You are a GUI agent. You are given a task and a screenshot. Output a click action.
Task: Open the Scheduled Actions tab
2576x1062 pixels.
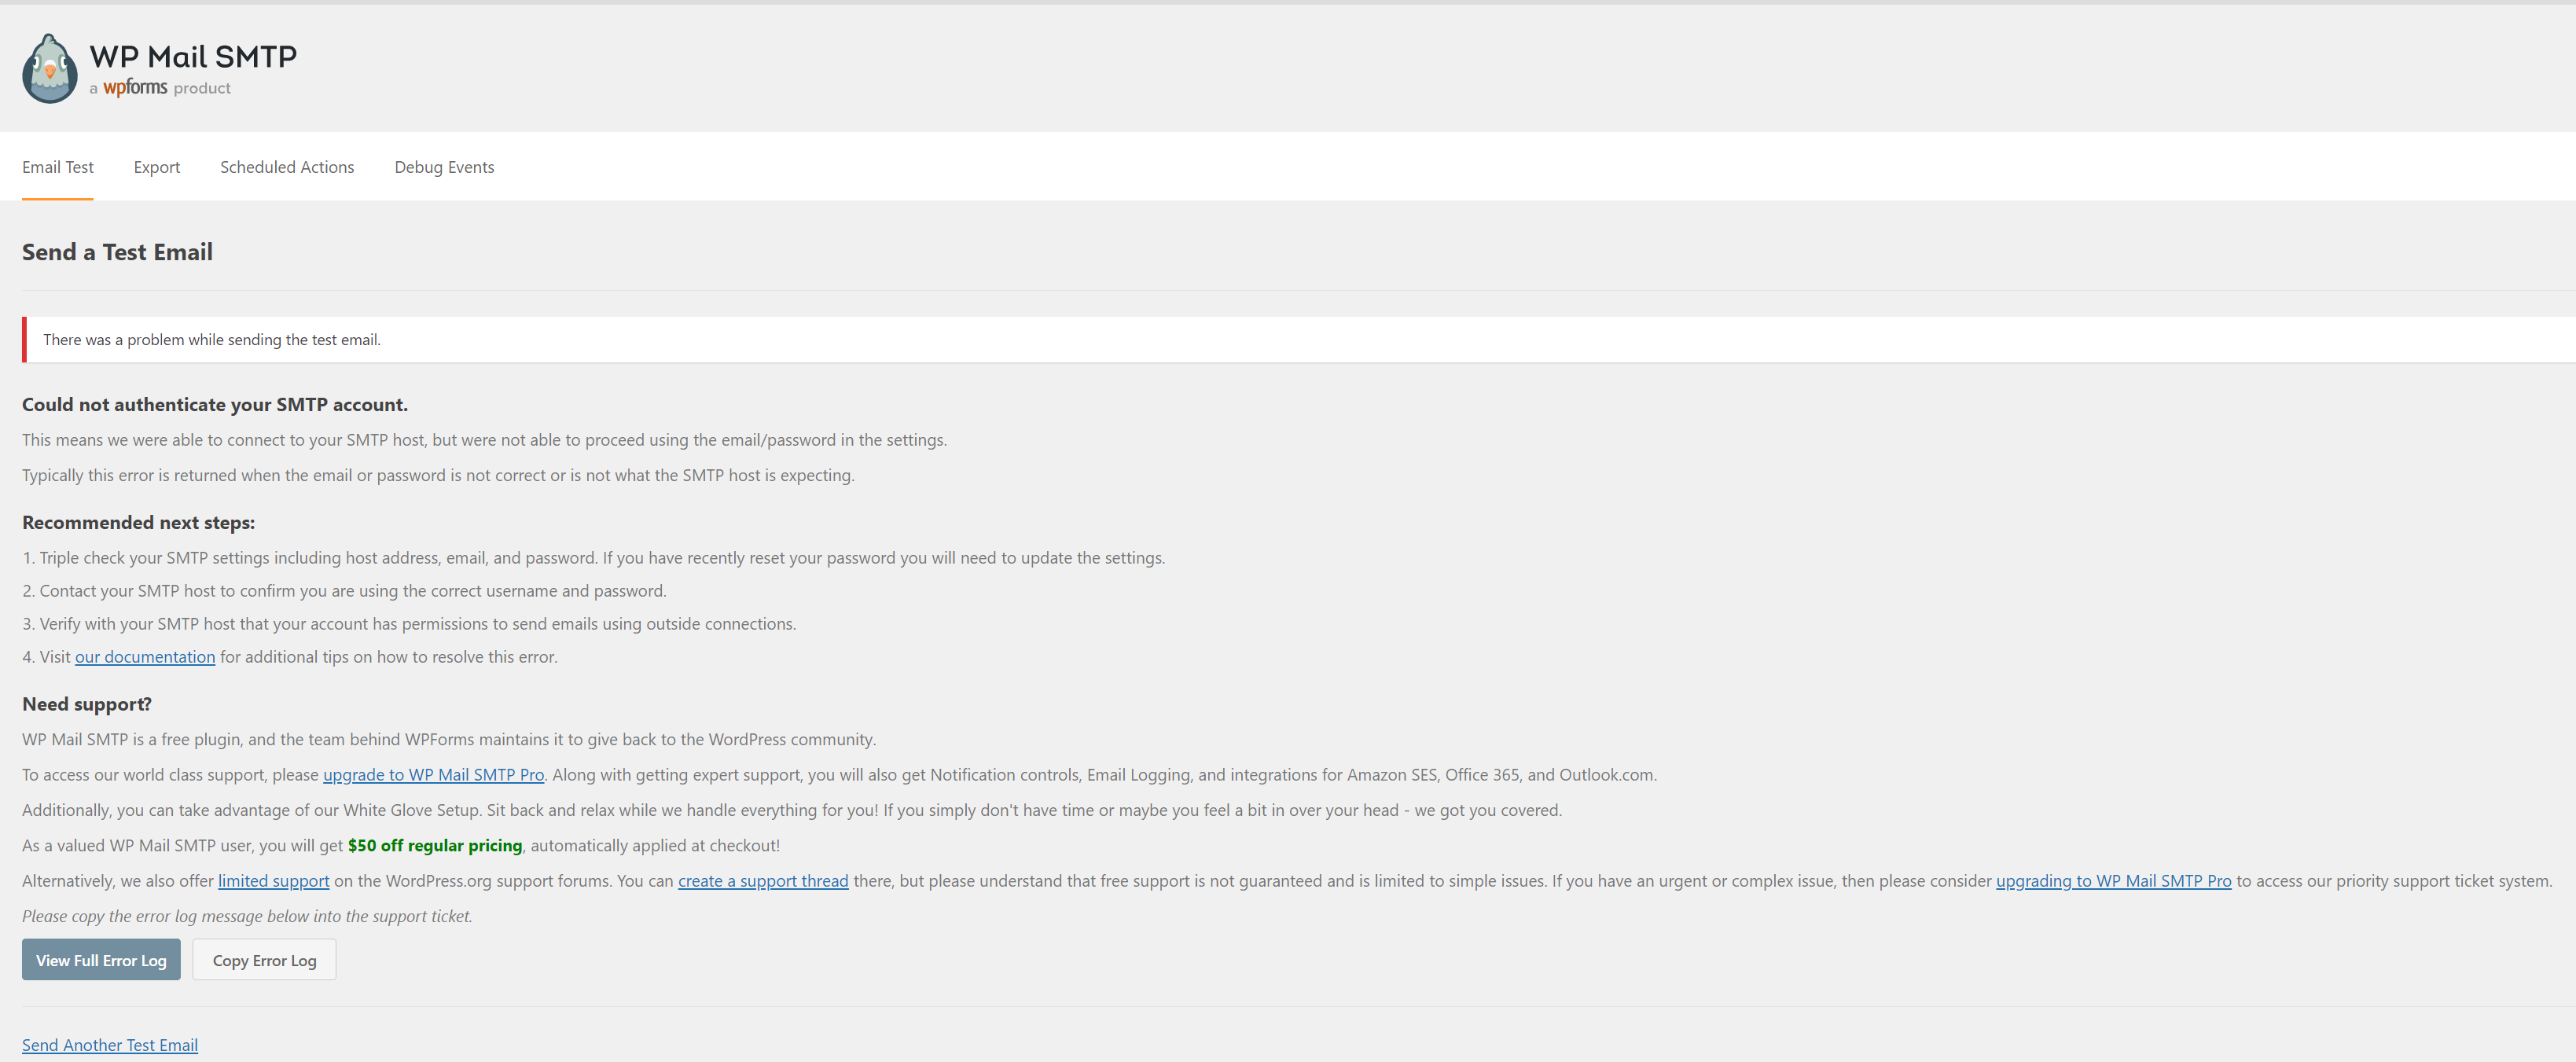pos(287,167)
